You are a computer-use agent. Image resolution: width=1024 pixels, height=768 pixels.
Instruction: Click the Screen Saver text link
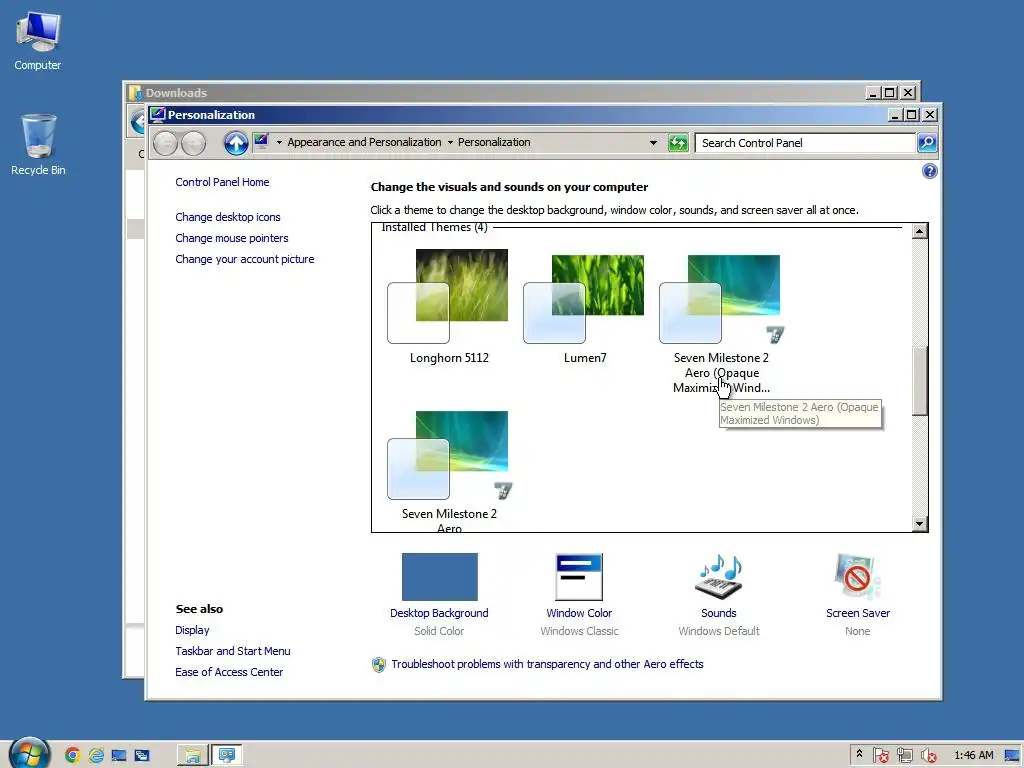(857, 613)
